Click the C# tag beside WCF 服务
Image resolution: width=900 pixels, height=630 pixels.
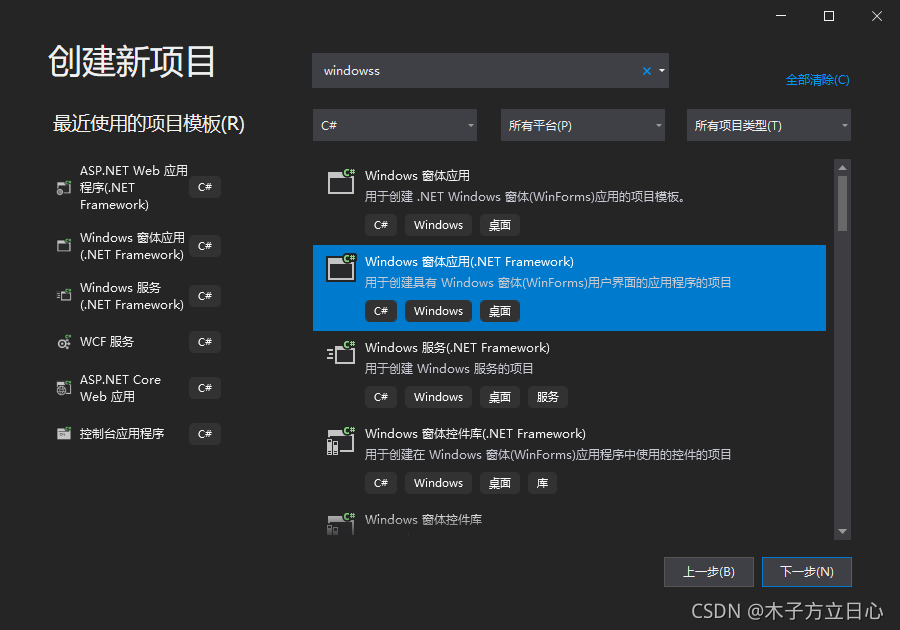pyautogui.click(x=205, y=342)
